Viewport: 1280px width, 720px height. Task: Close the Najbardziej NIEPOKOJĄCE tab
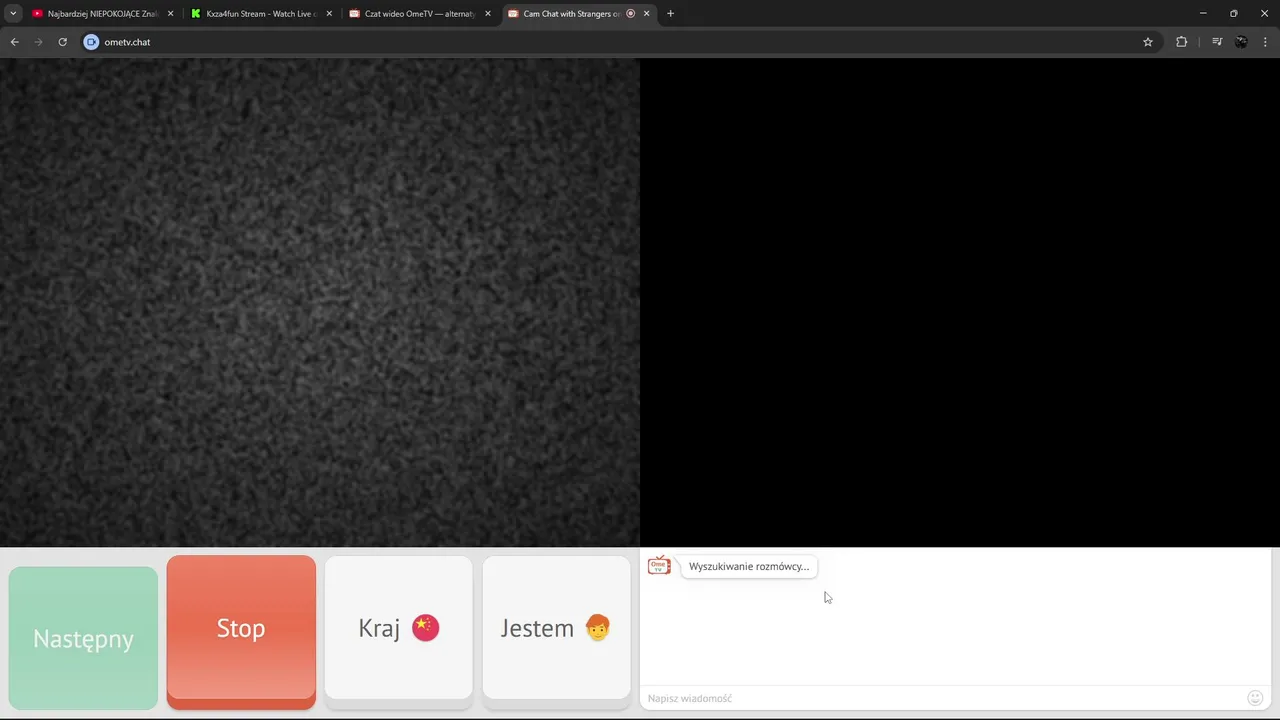coord(170,14)
